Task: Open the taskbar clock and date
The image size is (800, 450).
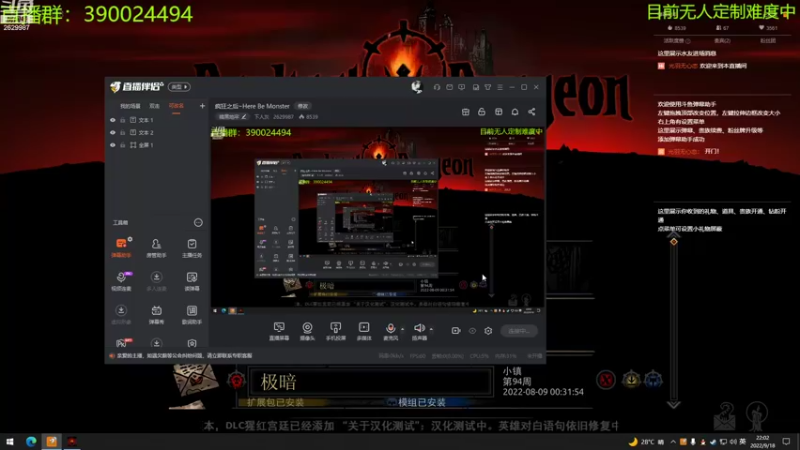Action: click(x=762, y=441)
